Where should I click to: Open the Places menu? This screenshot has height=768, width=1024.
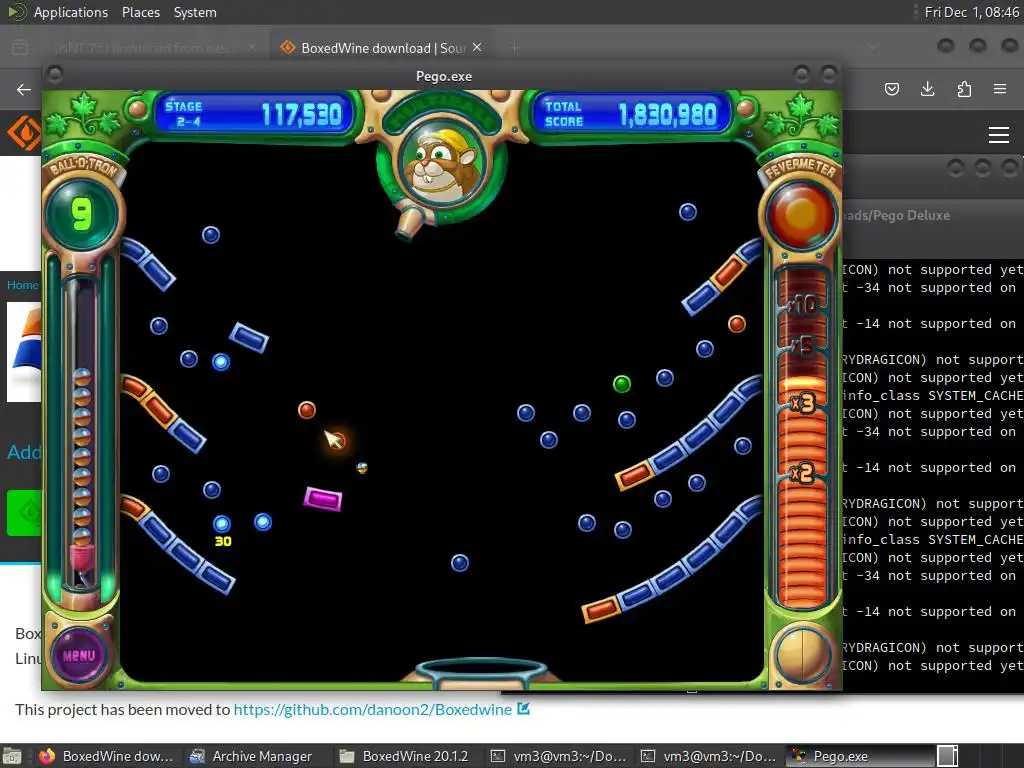click(x=140, y=12)
